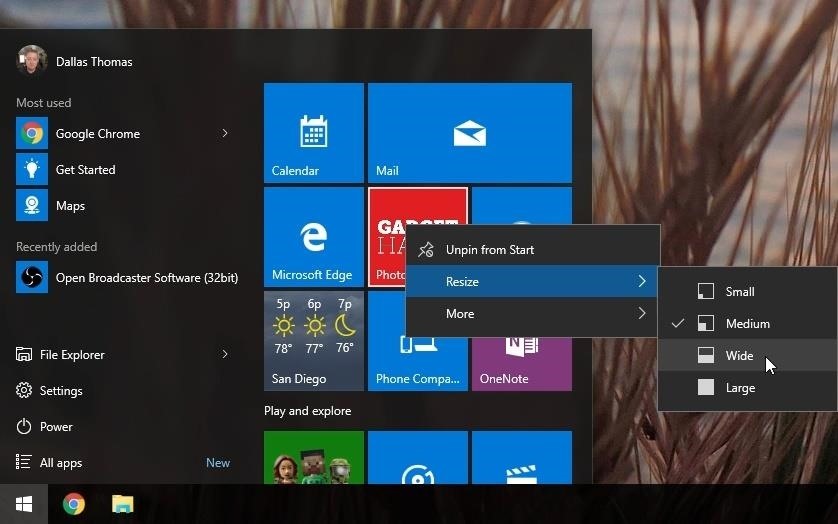Select the Medium tile size option

pyautogui.click(x=747, y=323)
